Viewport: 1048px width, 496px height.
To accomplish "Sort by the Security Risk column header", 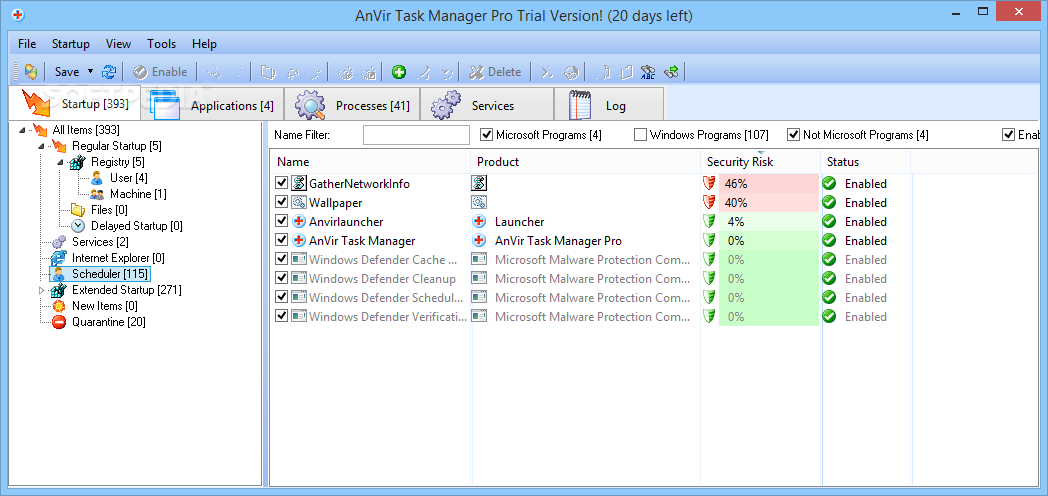I will click(x=761, y=162).
